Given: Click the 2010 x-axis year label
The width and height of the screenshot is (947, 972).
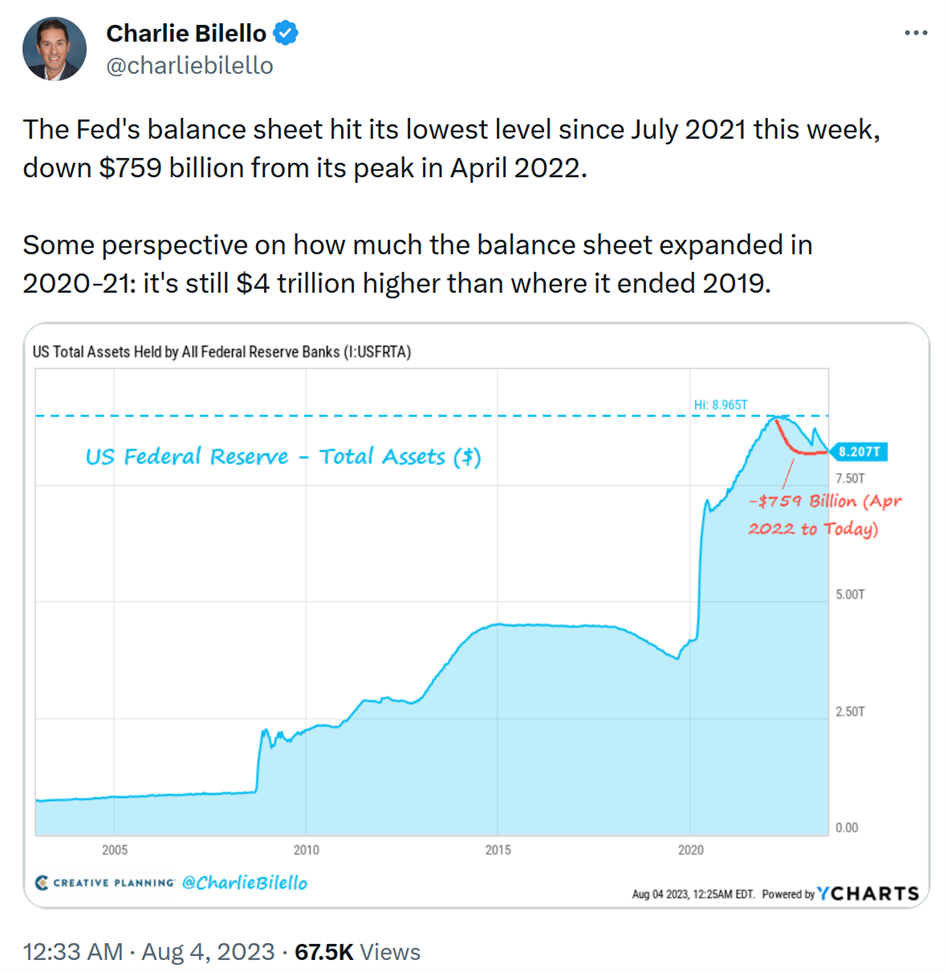Looking at the screenshot, I should (x=306, y=850).
